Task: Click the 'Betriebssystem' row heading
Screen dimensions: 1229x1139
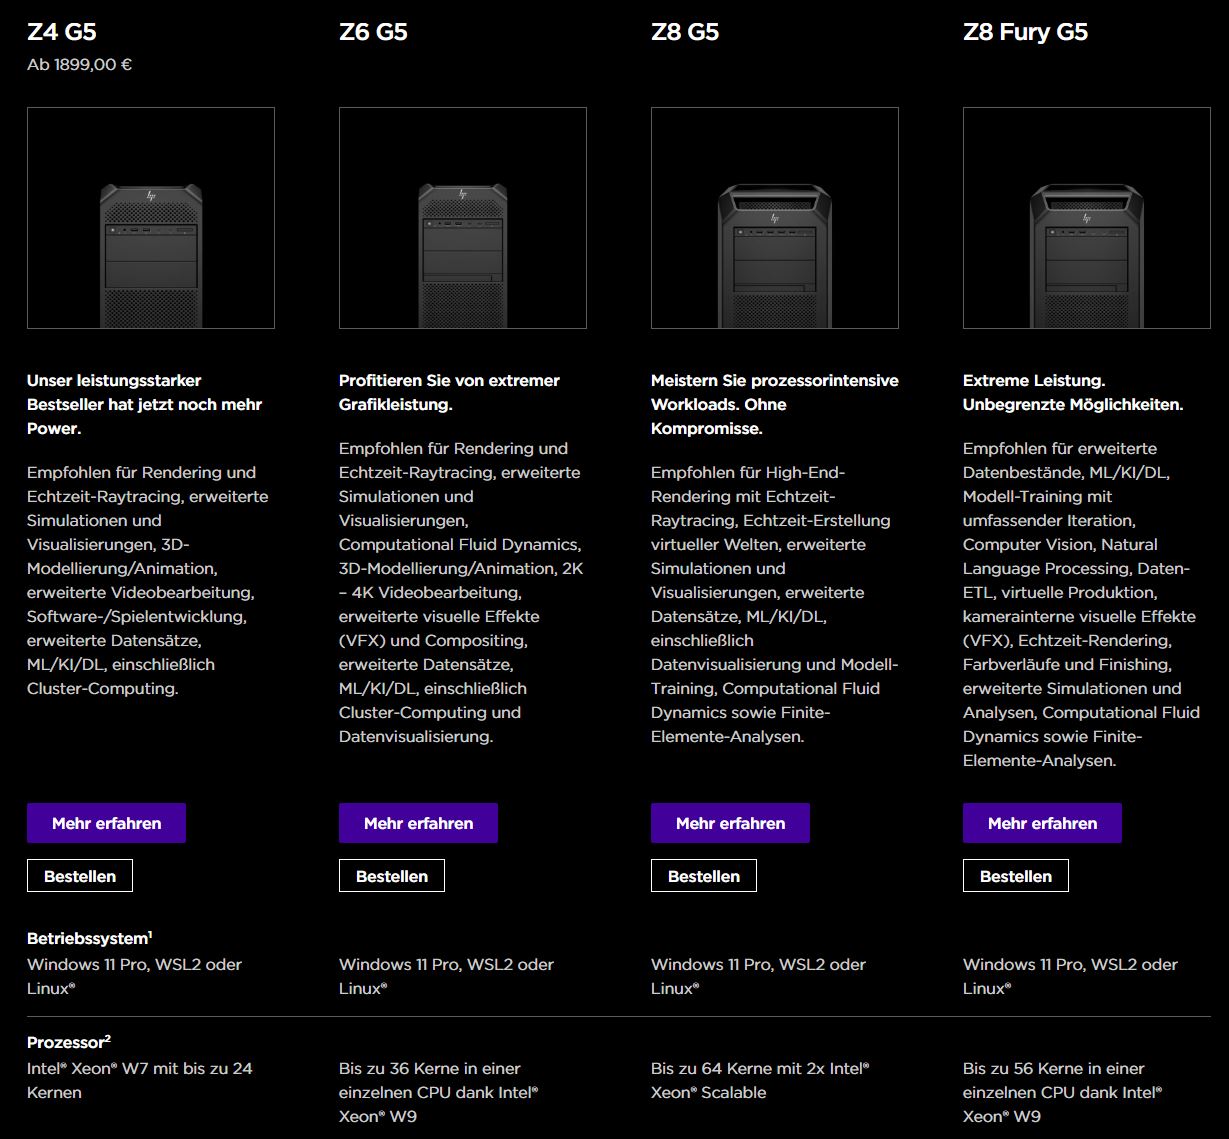Action: (x=90, y=938)
